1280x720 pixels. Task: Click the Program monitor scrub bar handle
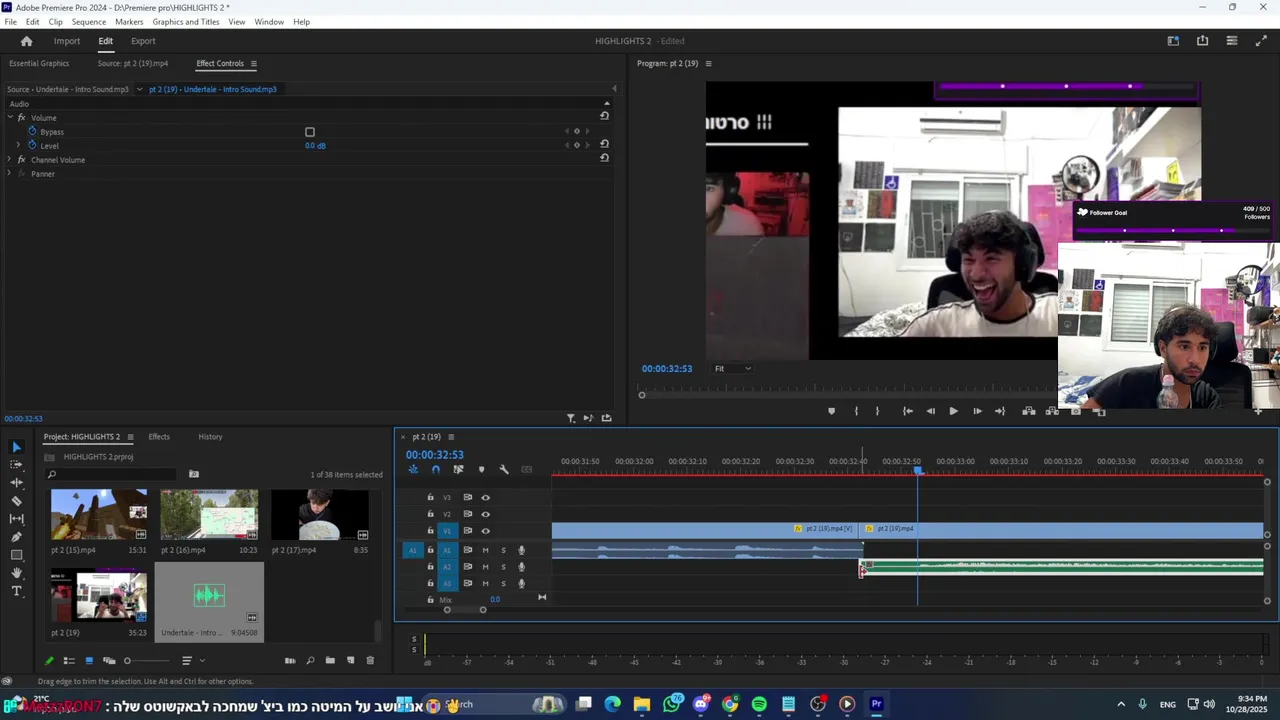coord(642,395)
